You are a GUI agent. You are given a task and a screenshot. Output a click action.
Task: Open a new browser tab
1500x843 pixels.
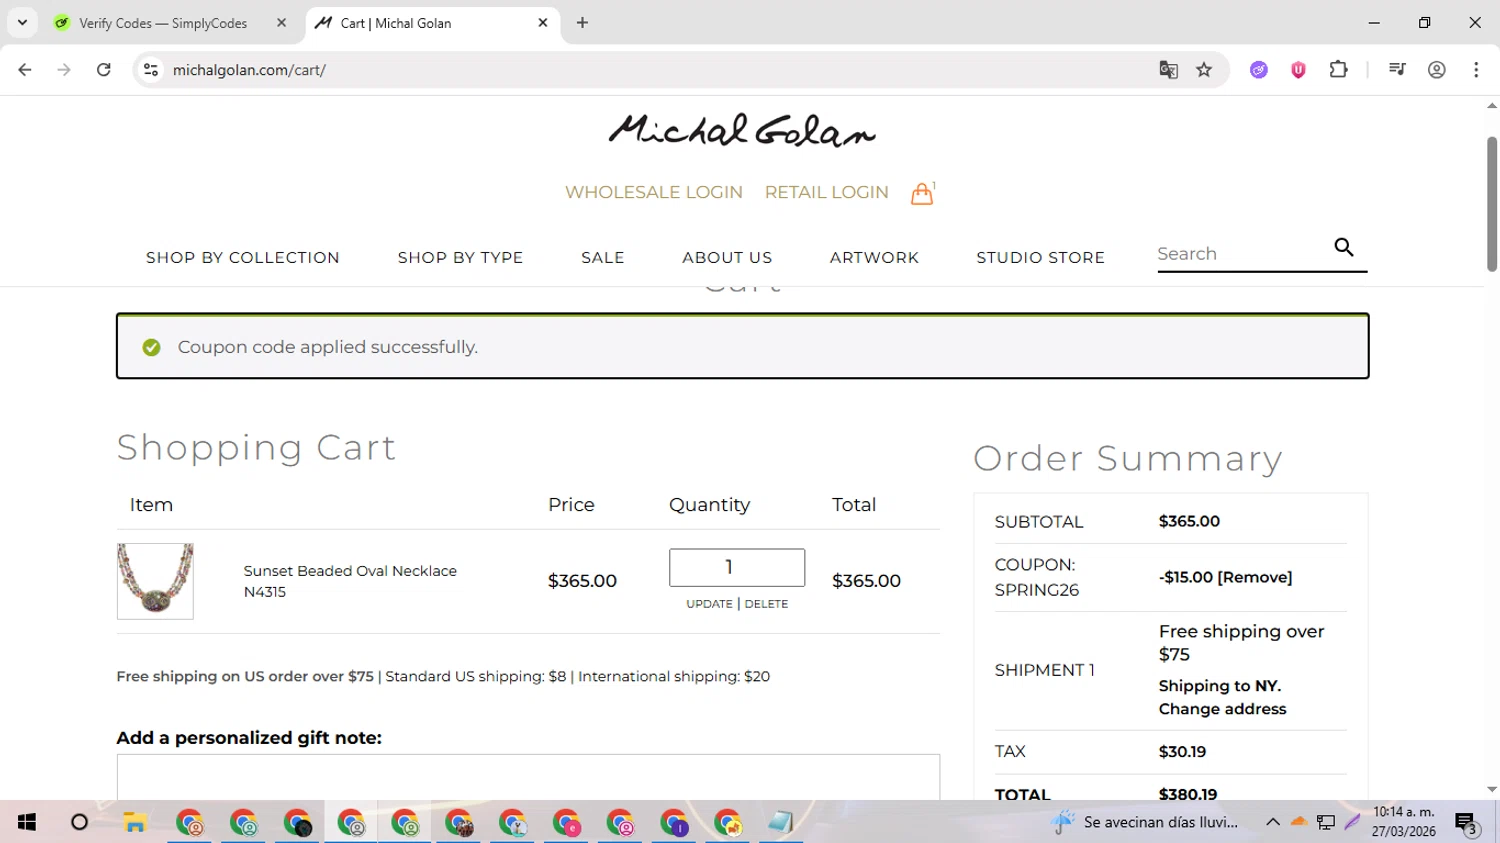pyautogui.click(x=582, y=23)
